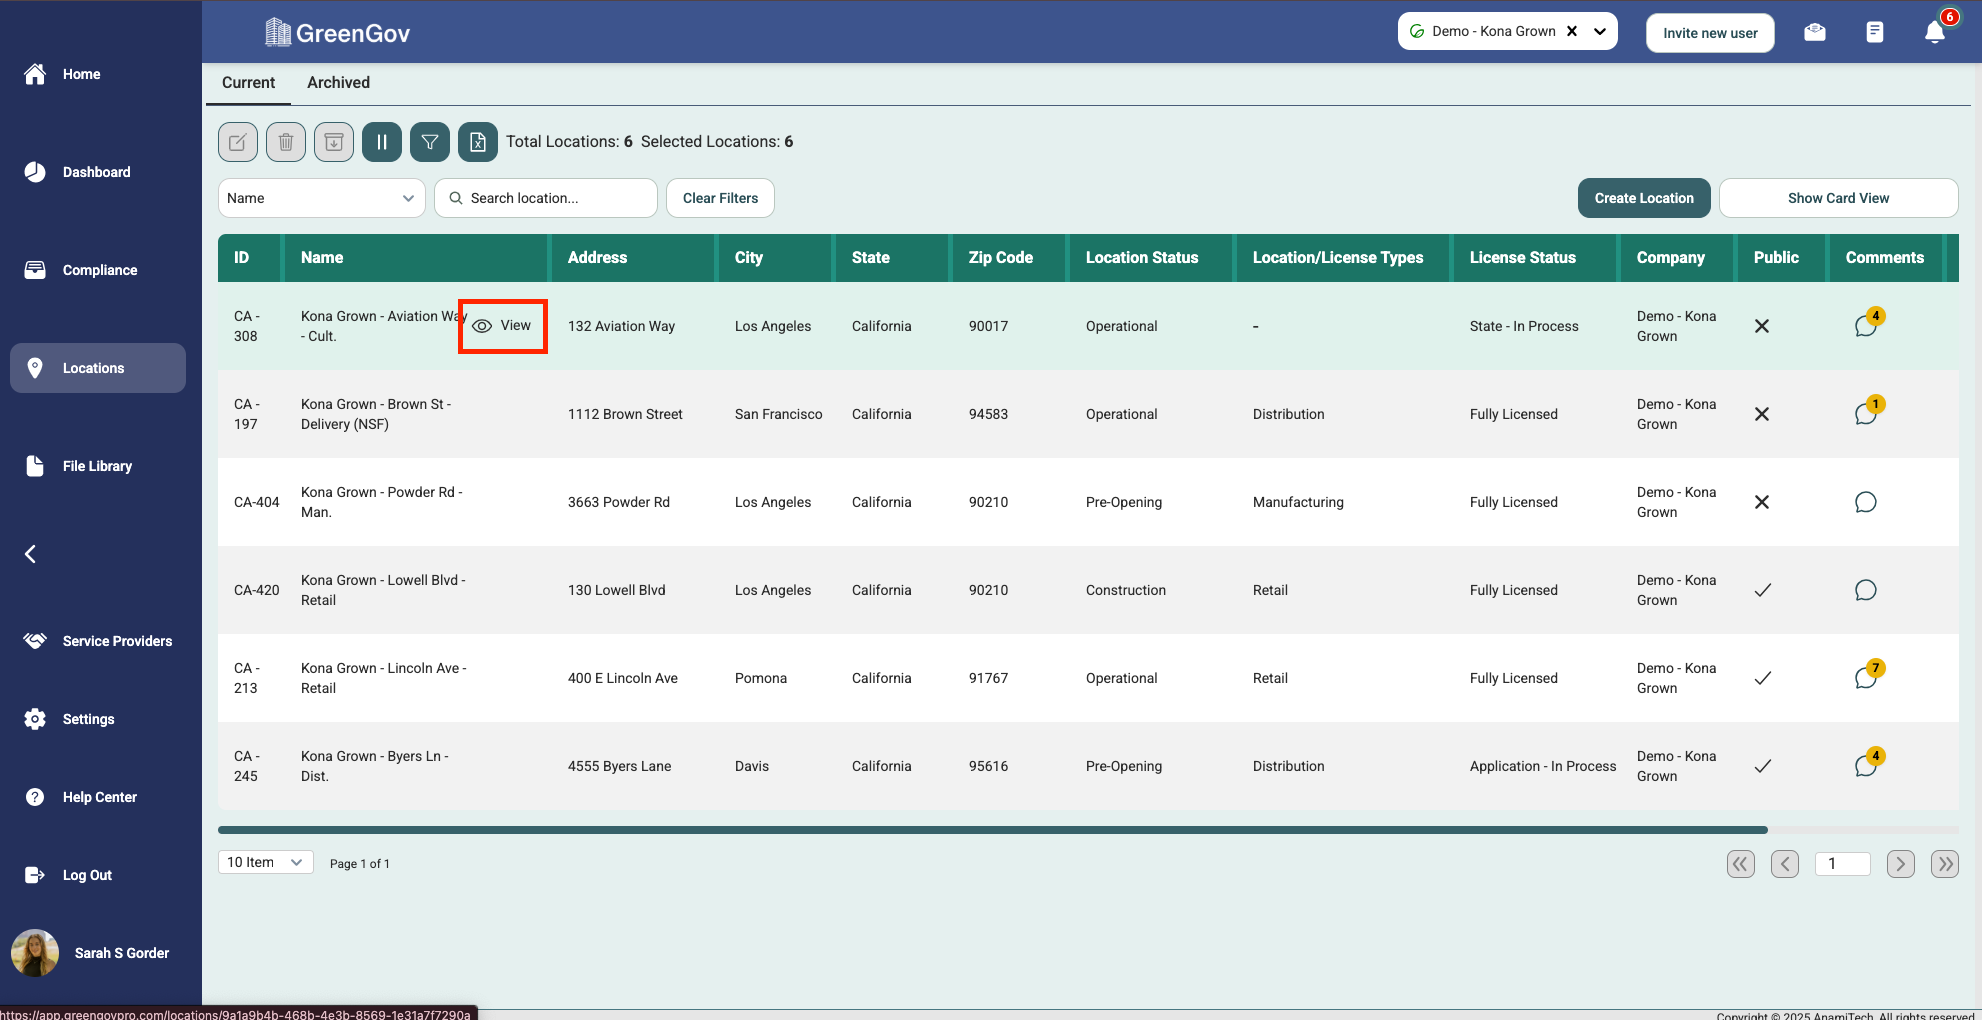Open comments for 400 E Lincoln Ave row
This screenshot has width=1982, height=1020.
1866,678
